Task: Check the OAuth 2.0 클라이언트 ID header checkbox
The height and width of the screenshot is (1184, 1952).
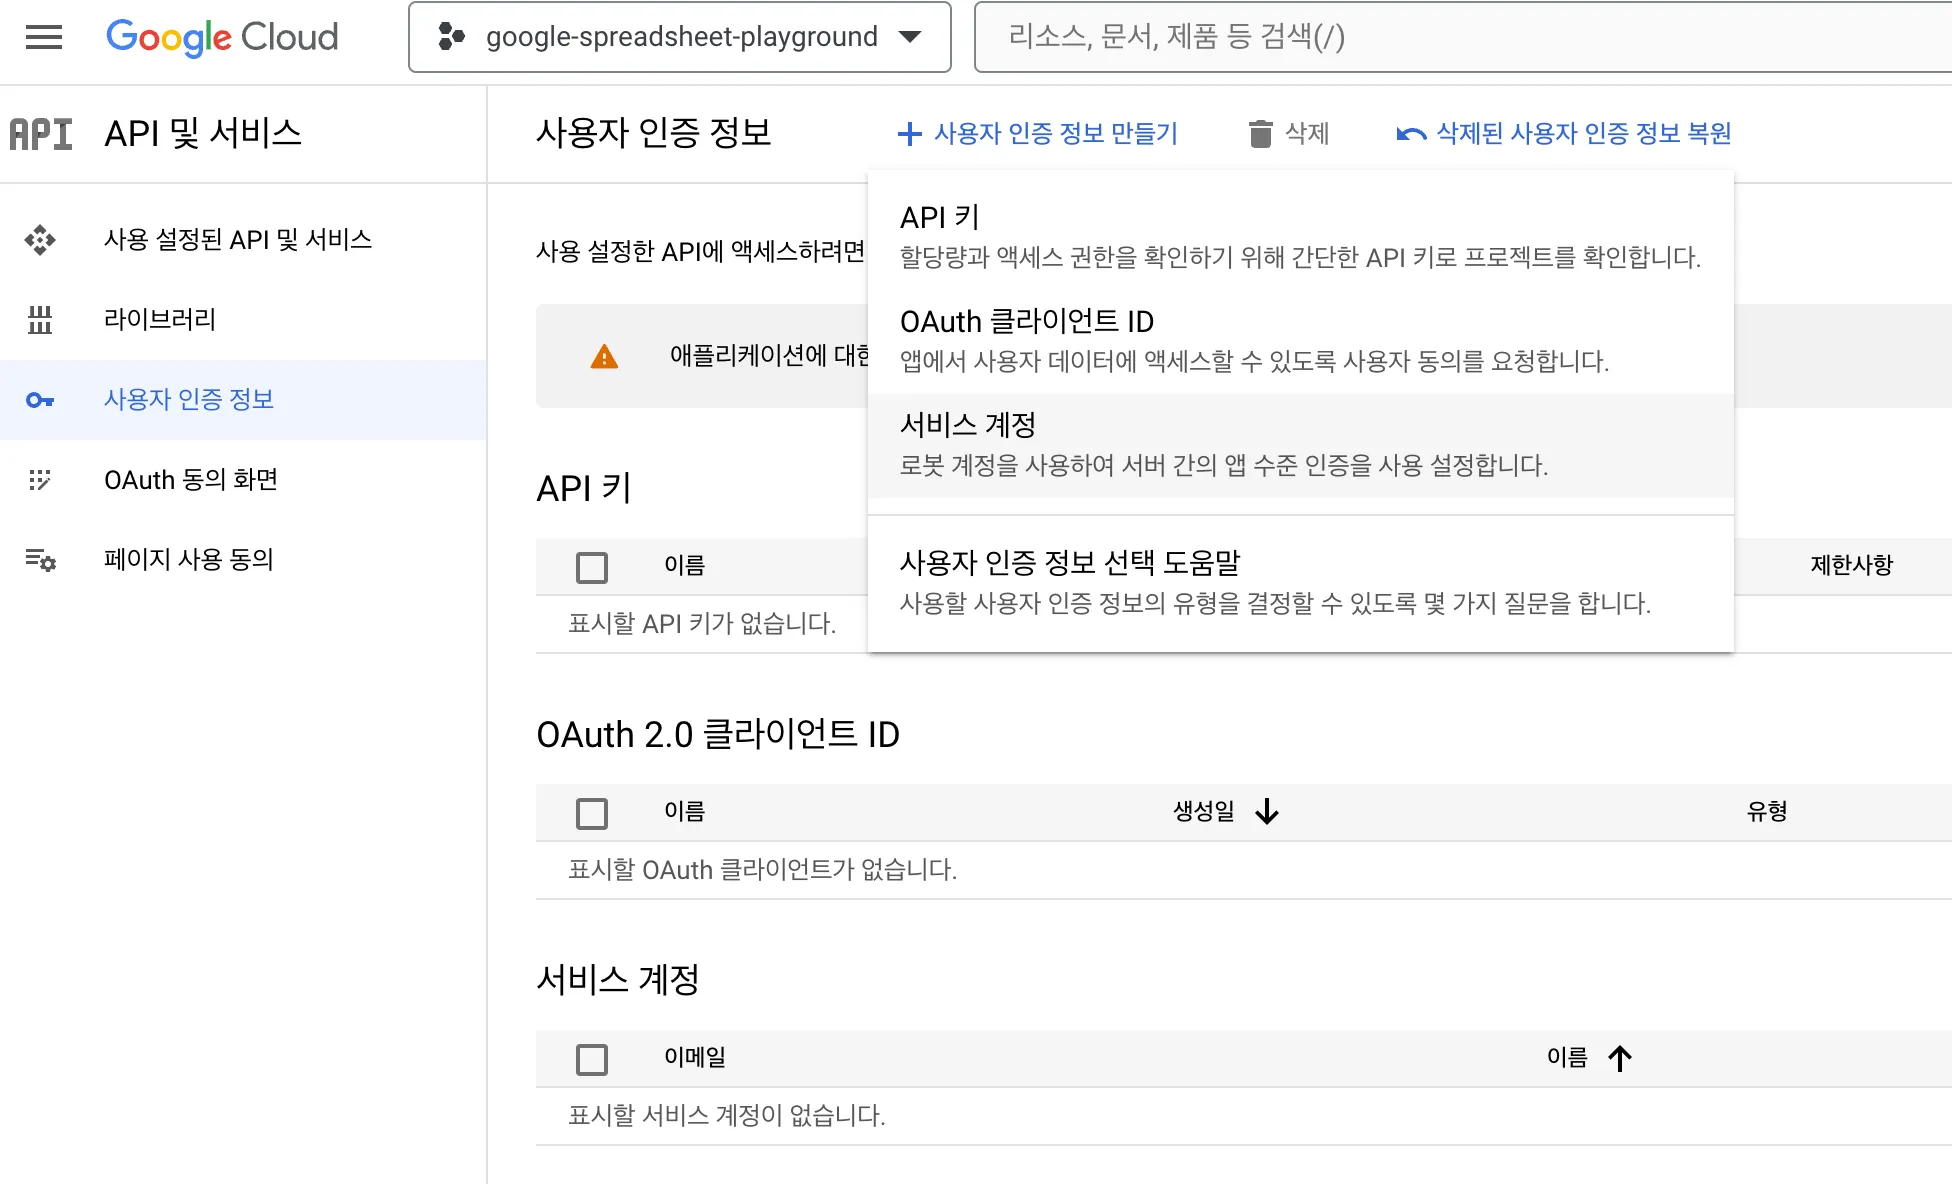Action: click(x=591, y=812)
